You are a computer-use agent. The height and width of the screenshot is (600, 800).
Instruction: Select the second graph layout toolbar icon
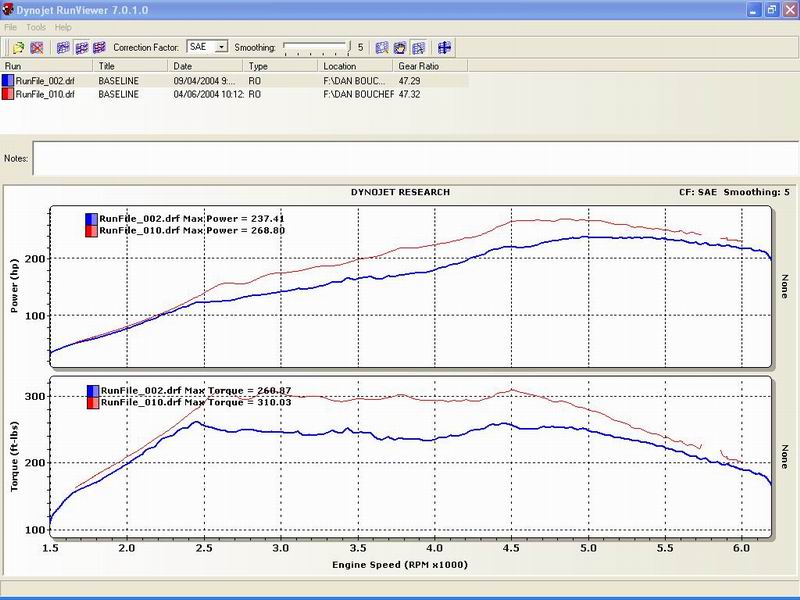(80, 47)
